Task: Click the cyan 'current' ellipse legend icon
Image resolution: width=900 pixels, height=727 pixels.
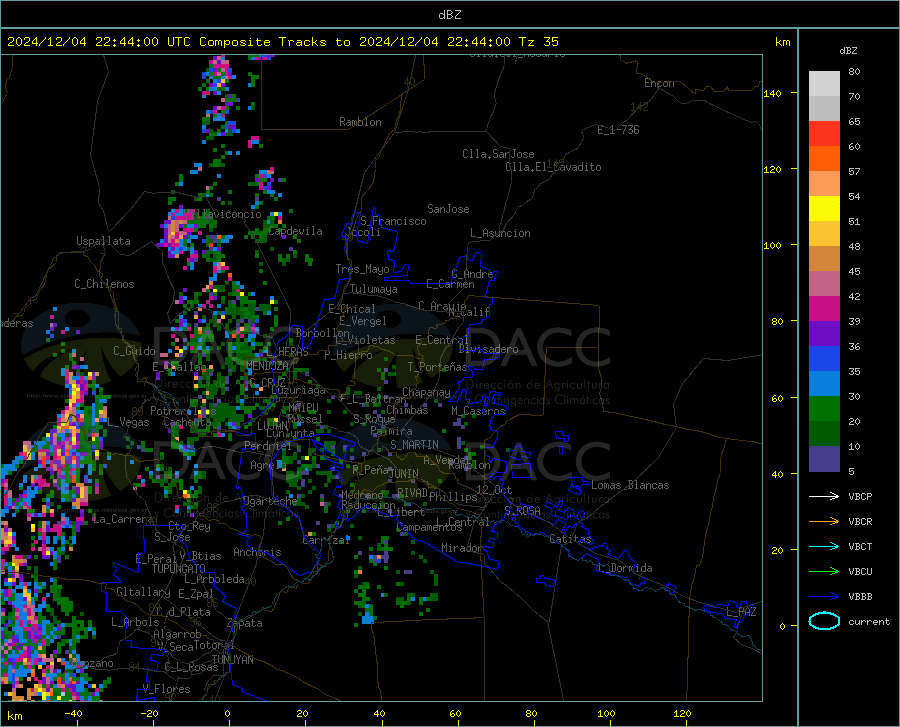Action: tap(824, 621)
